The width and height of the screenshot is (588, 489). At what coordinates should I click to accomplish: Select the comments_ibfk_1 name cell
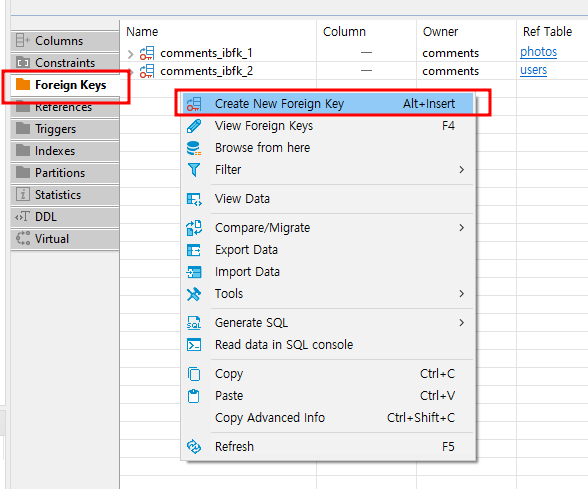(206, 53)
